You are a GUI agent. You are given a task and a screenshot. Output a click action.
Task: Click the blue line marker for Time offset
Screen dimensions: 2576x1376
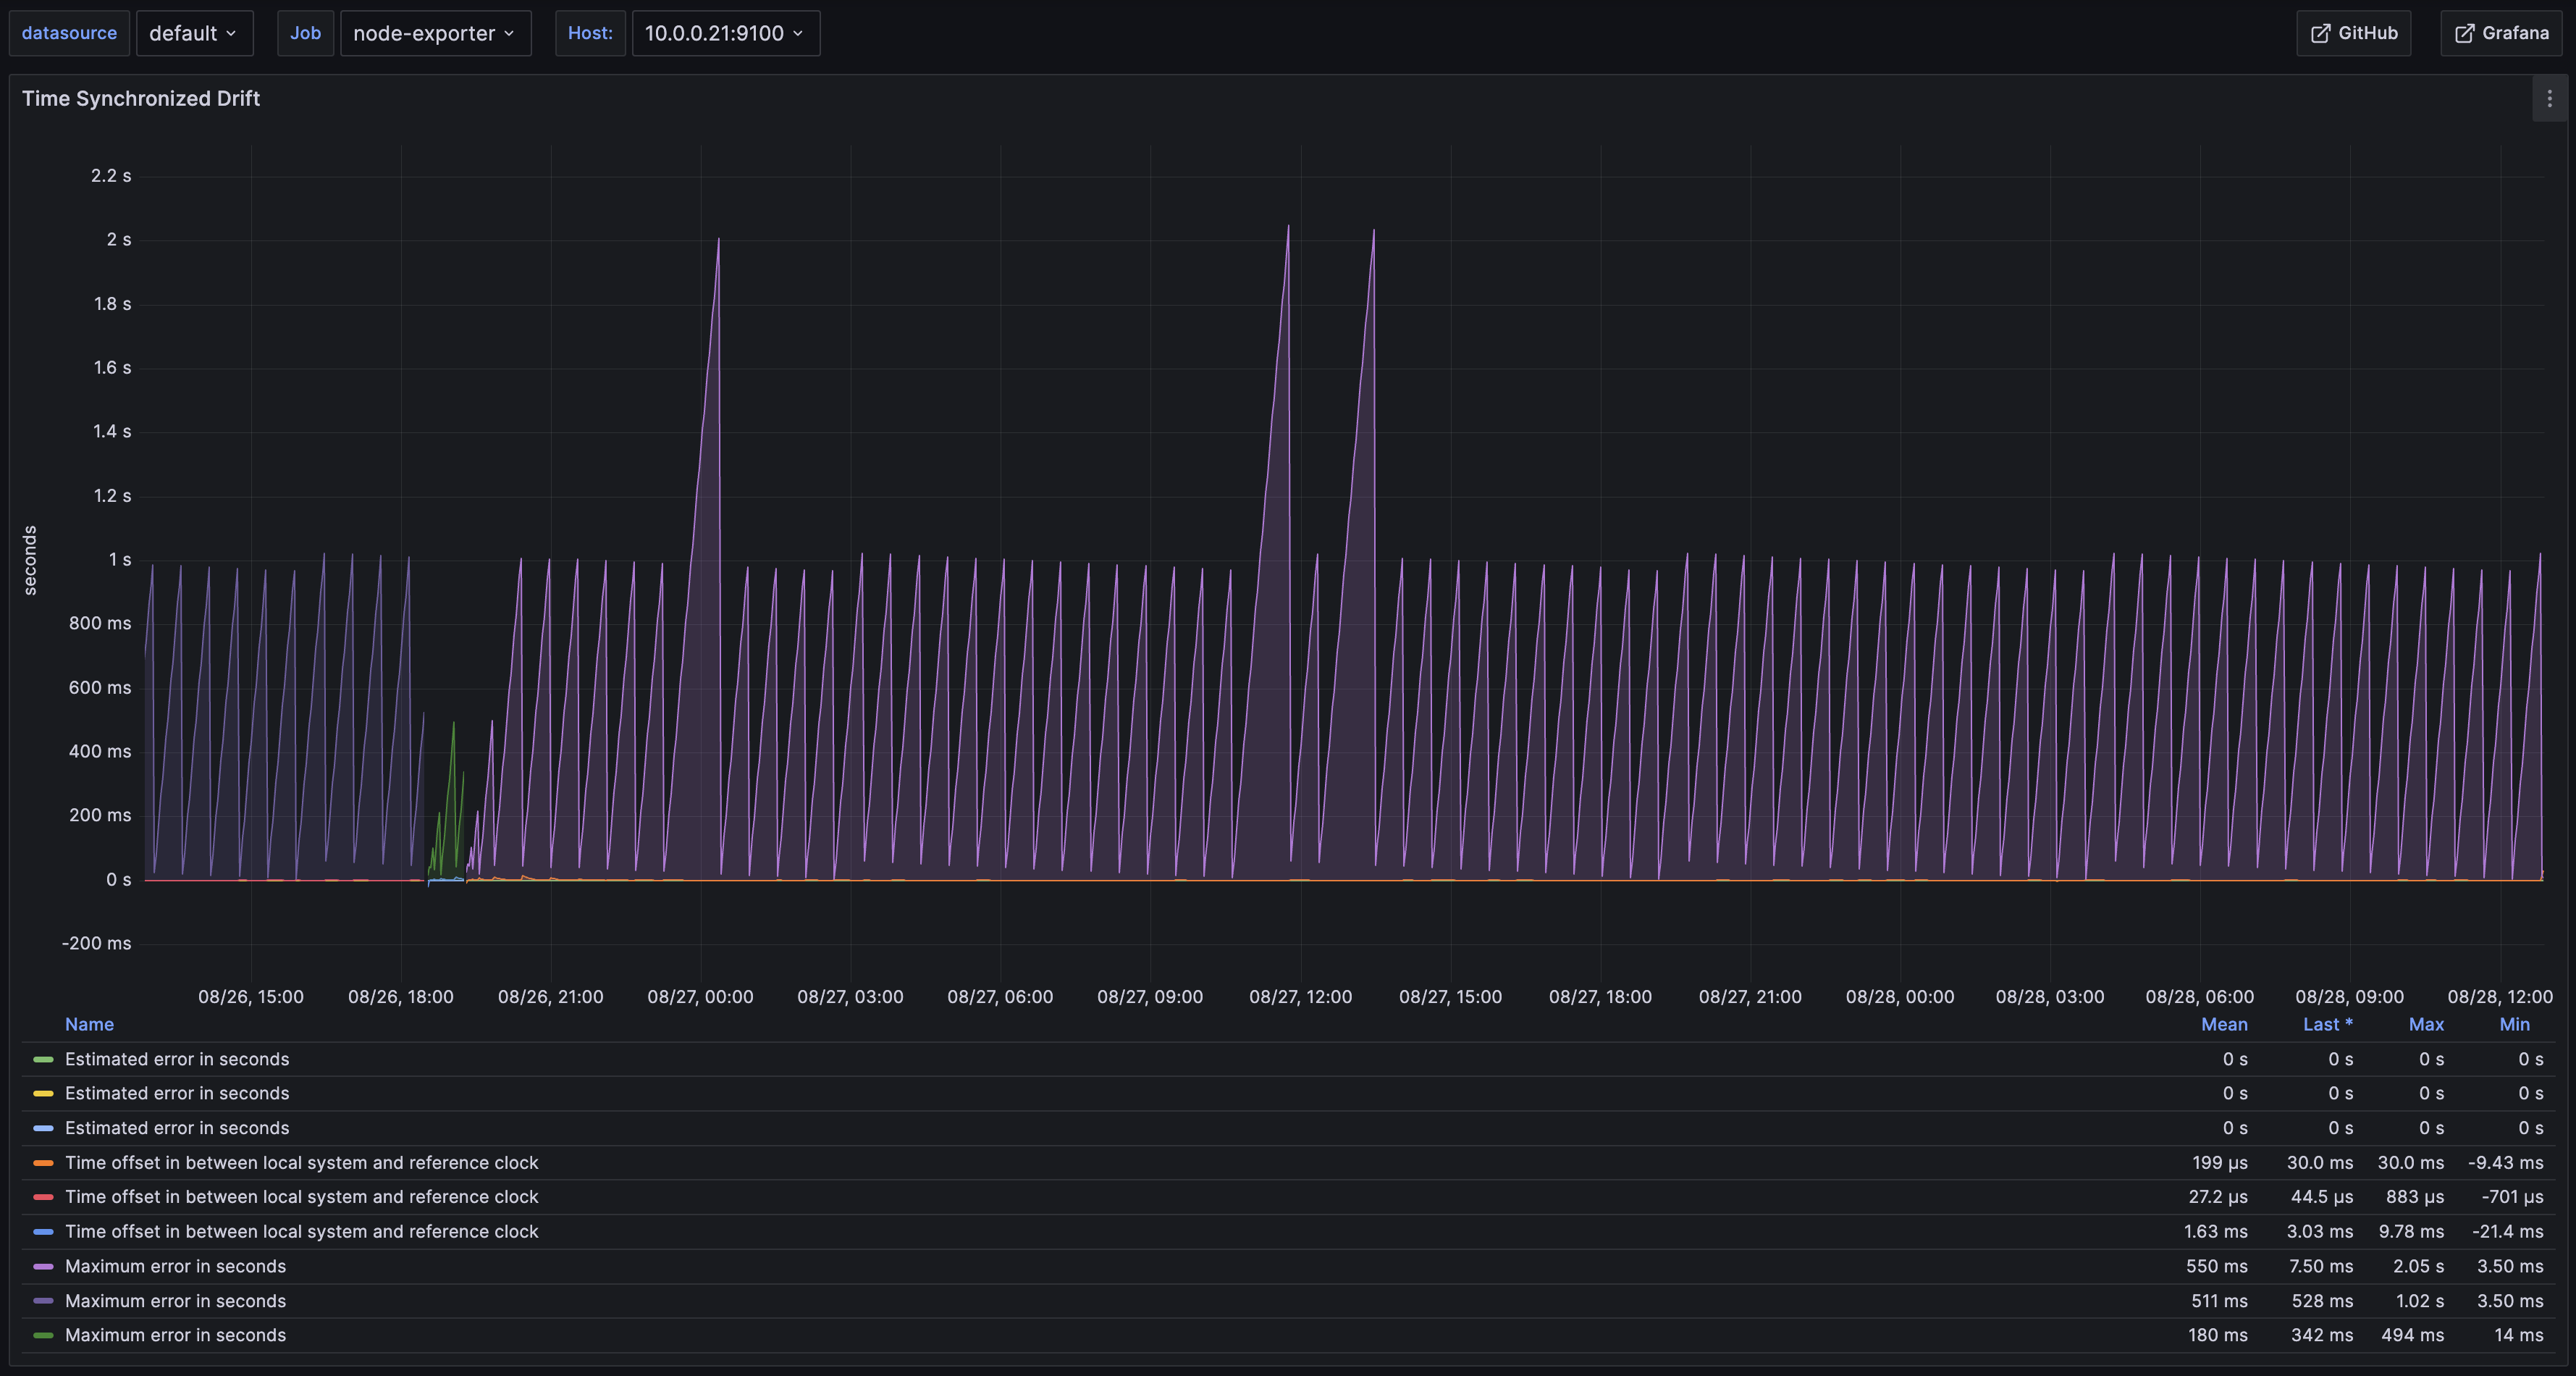click(44, 1231)
